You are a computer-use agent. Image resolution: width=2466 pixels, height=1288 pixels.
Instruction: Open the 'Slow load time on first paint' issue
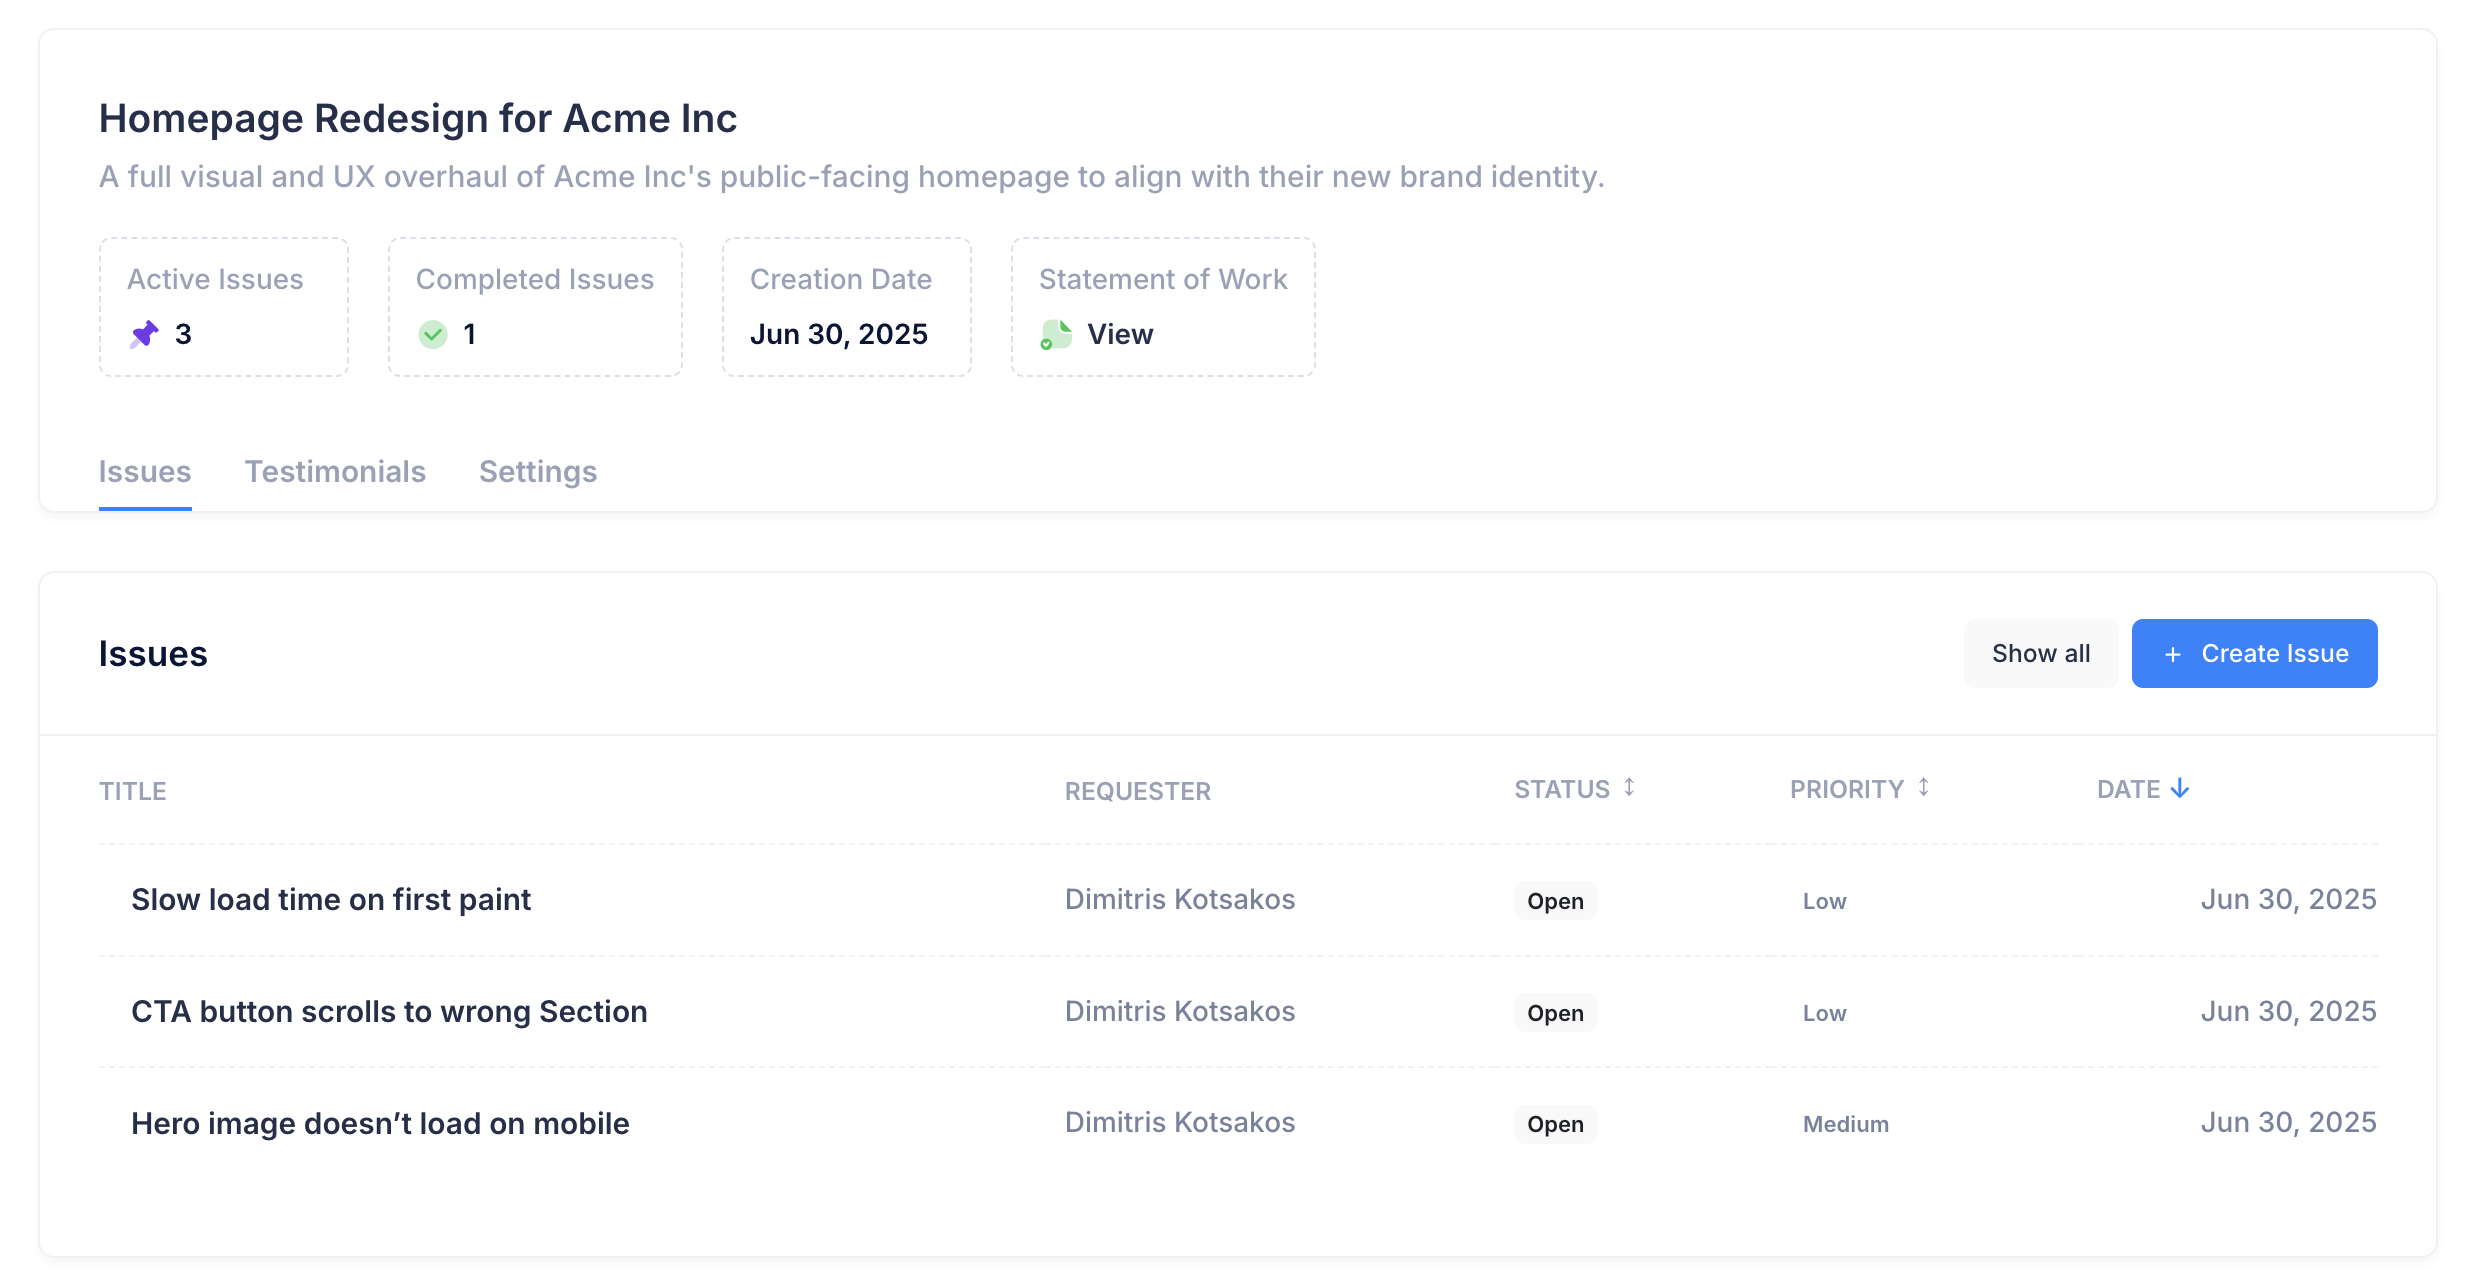tap(331, 900)
